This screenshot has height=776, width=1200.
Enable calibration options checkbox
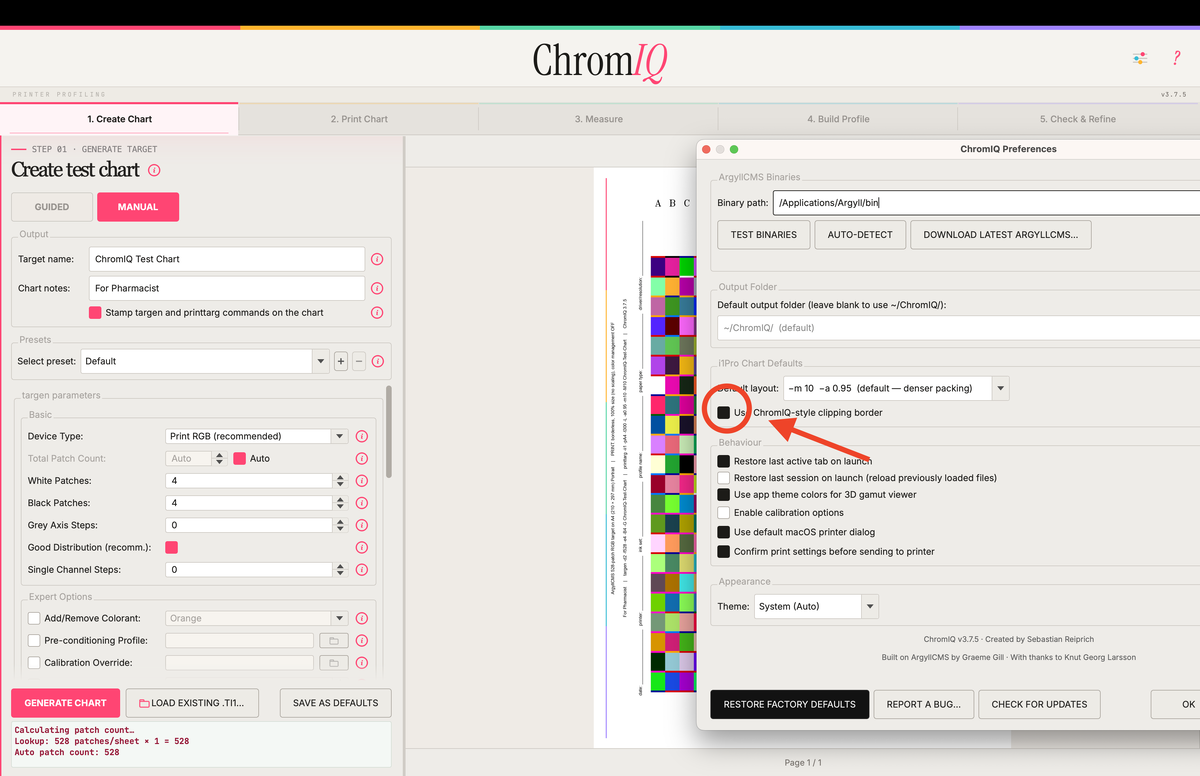[723, 513]
